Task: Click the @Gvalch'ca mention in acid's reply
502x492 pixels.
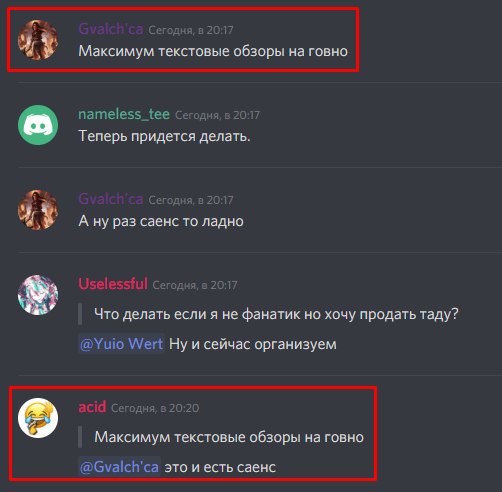Action: pos(120,467)
